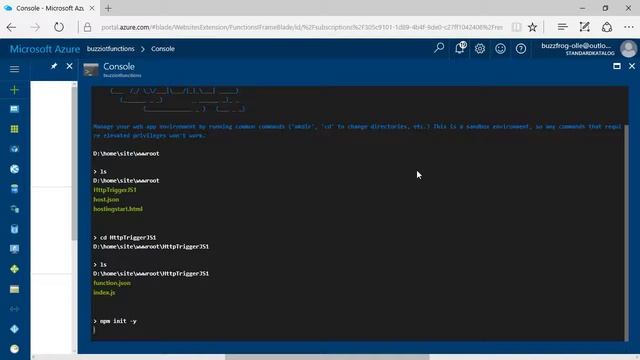Add the page to favorites with star icon
The image size is (640, 360).
tap(533, 27)
